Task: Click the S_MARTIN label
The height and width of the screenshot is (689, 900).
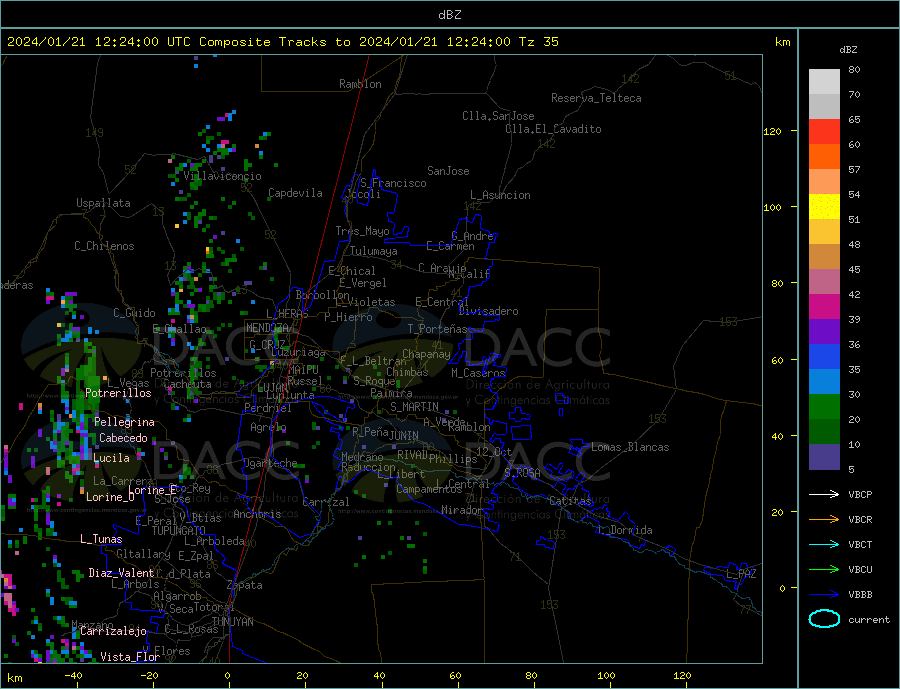Action: click(414, 407)
